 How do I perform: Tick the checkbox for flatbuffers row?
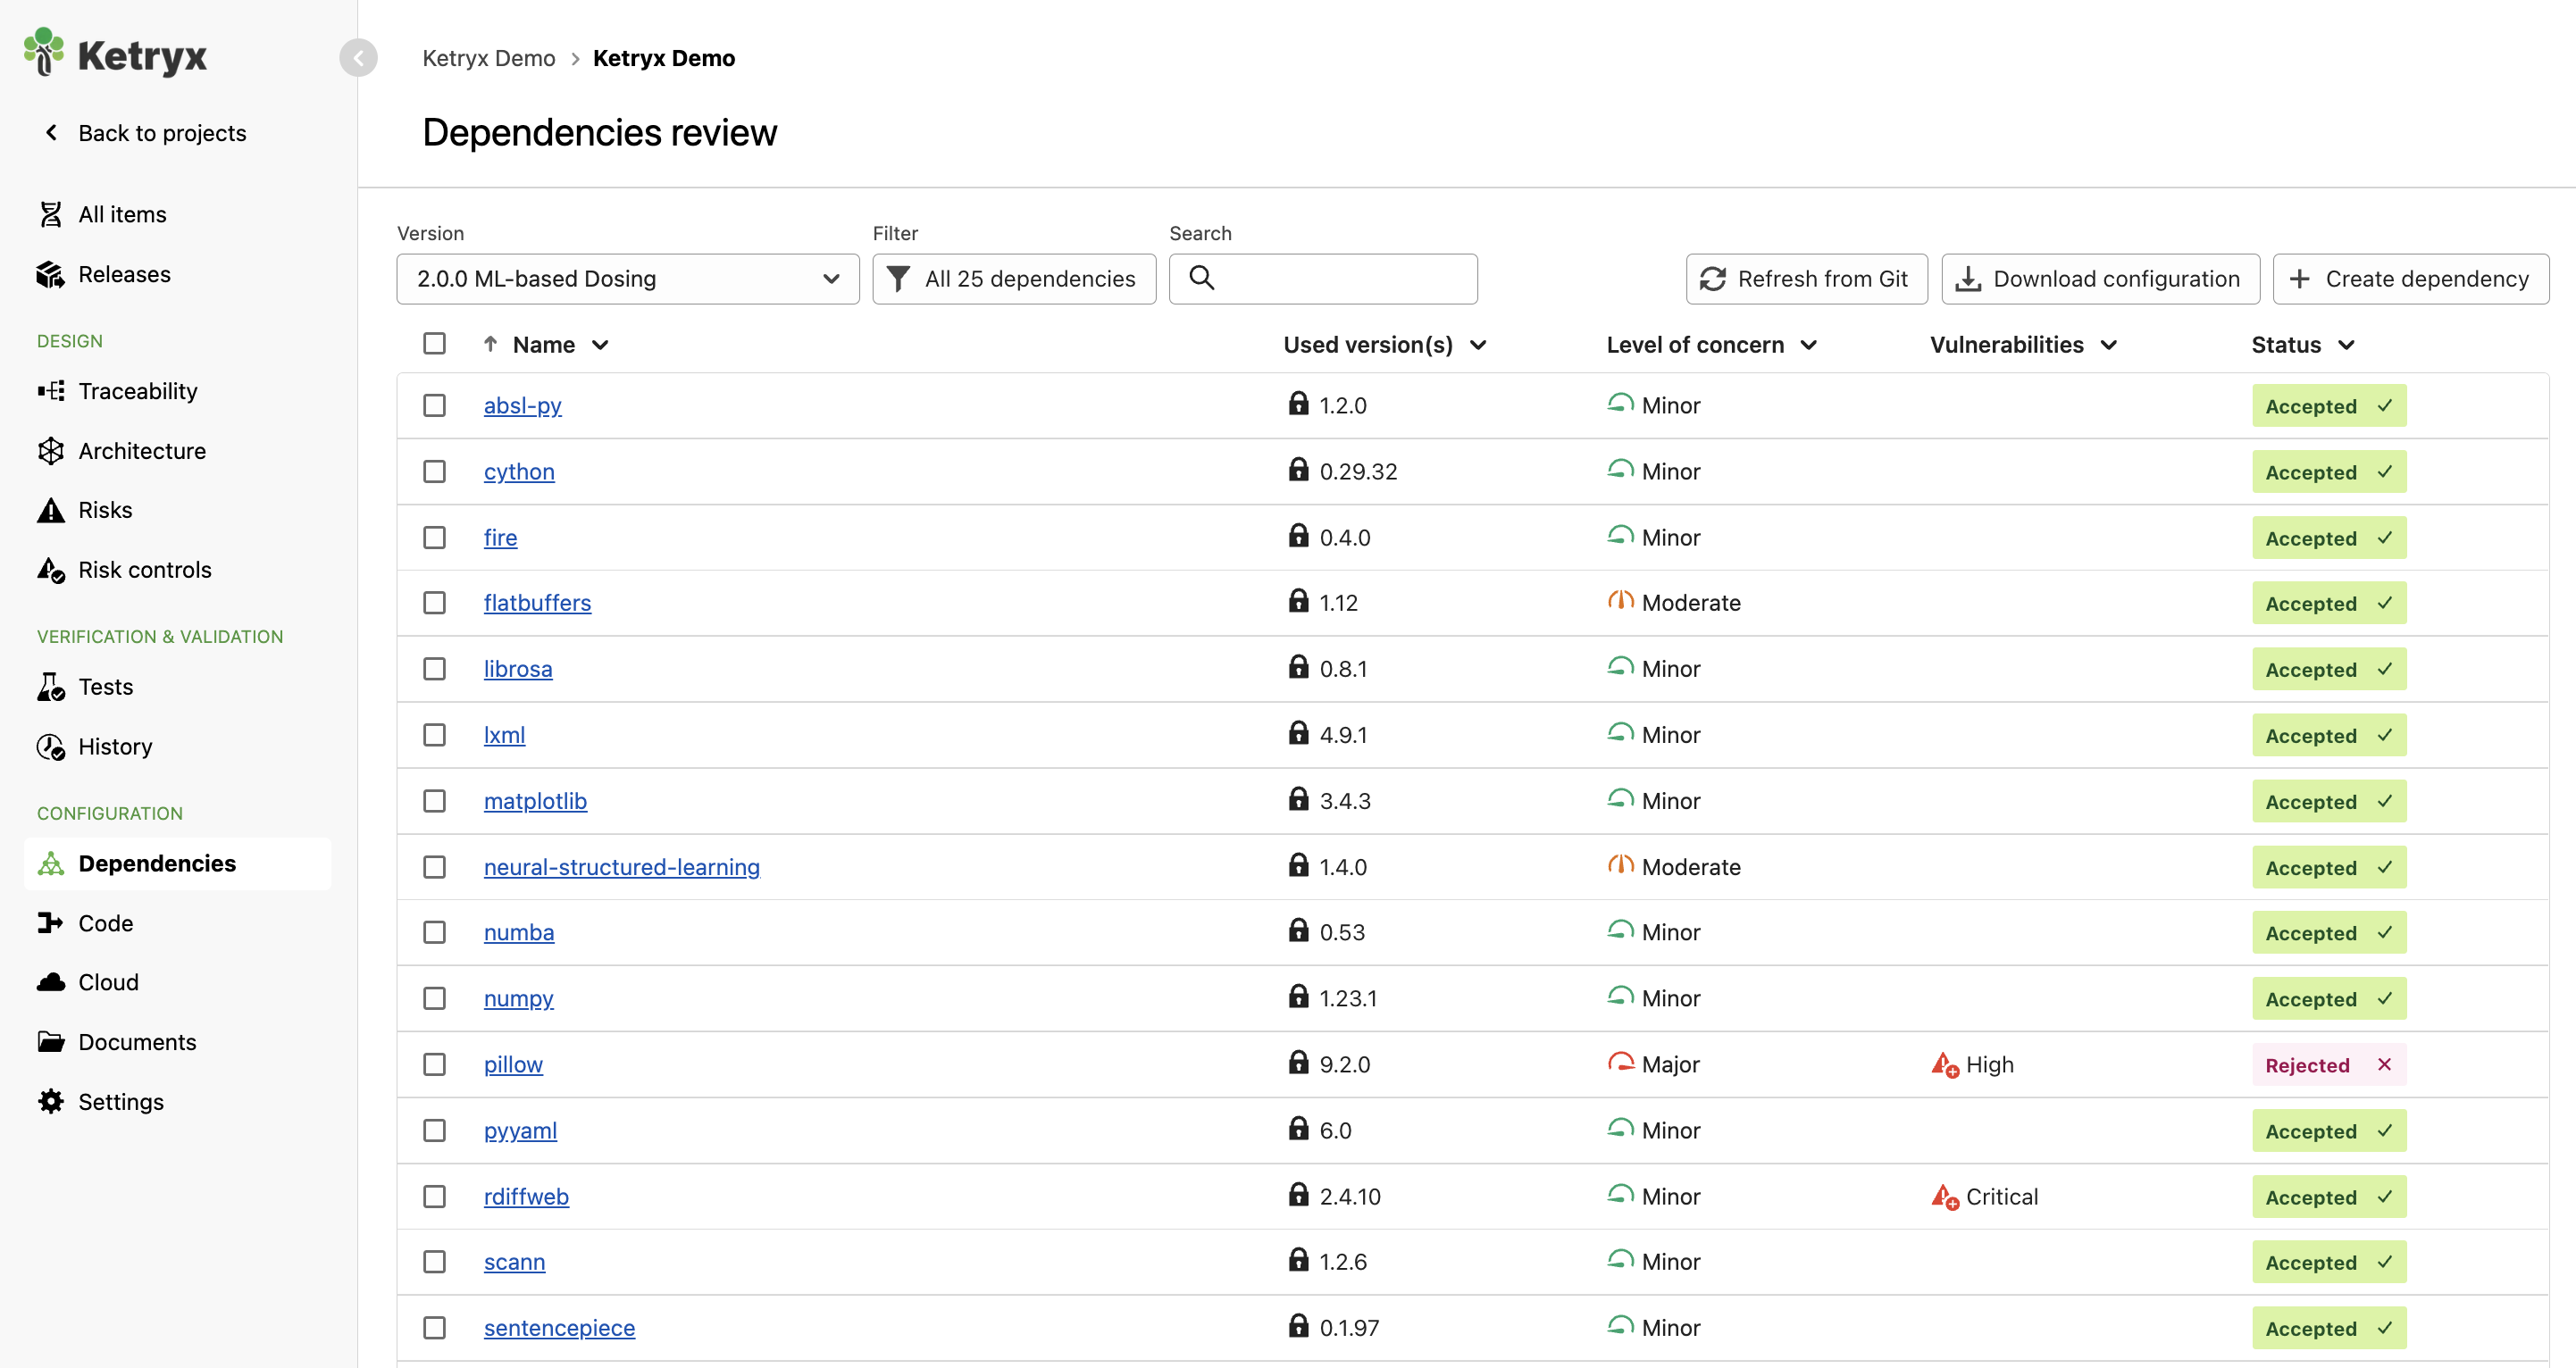[x=434, y=603]
